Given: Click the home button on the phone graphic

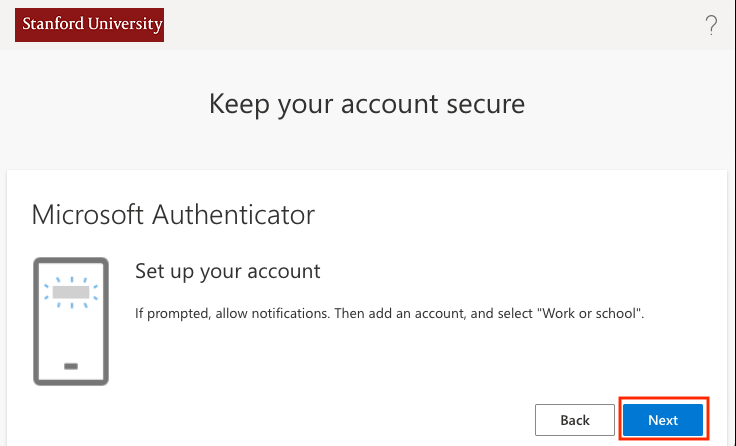Looking at the screenshot, I should coord(71,366).
